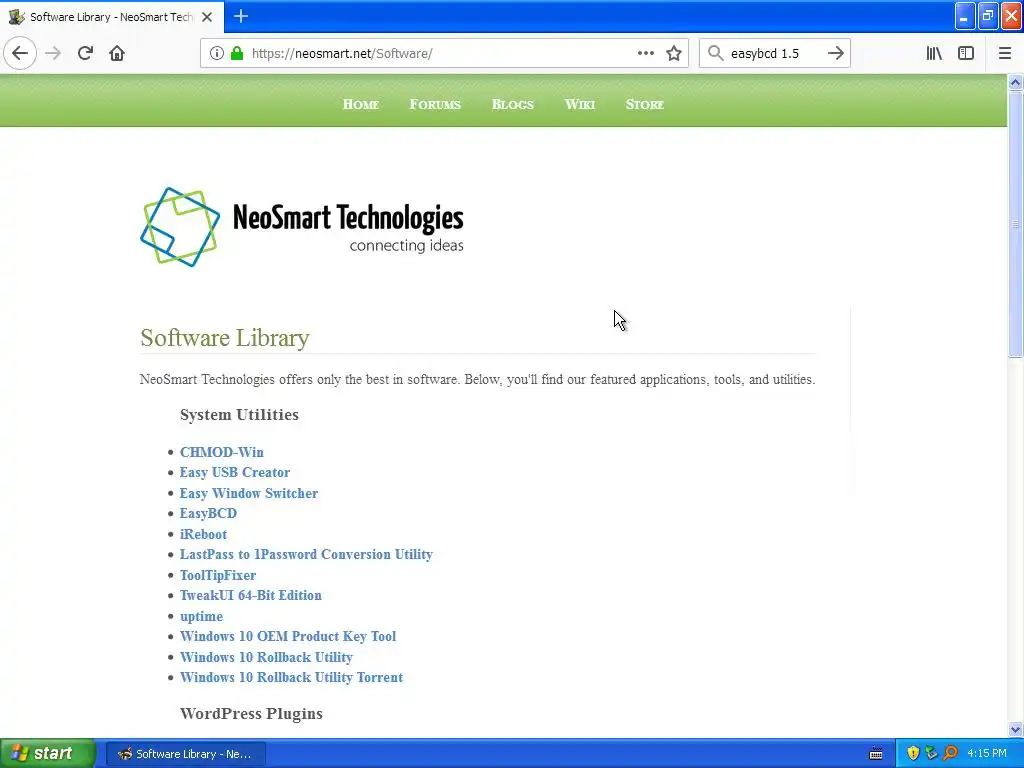This screenshot has width=1024, height=768.
Task: Open the Home navigation item
Action: 360,104
